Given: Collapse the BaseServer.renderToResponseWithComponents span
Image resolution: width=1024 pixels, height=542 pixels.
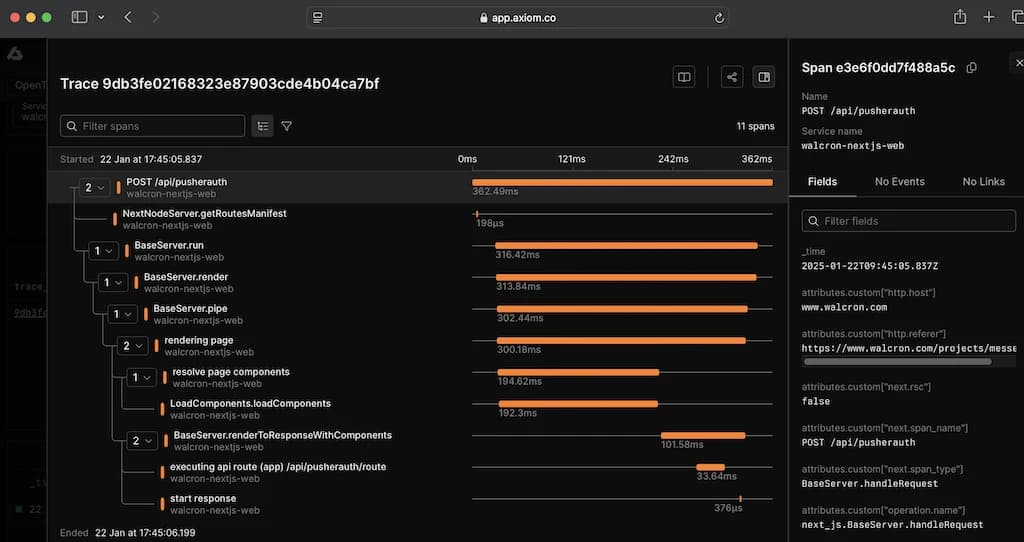Looking at the screenshot, I should (143, 441).
